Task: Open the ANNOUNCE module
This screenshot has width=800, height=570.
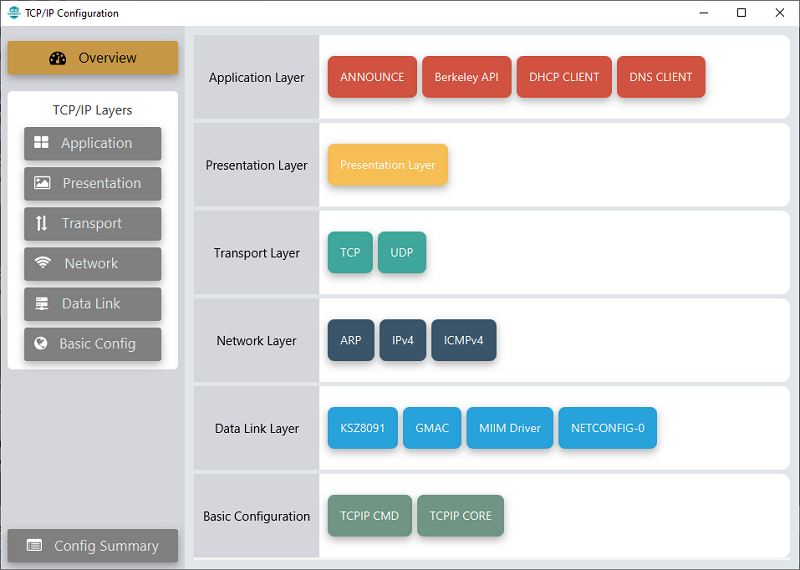Action: [x=372, y=77]
